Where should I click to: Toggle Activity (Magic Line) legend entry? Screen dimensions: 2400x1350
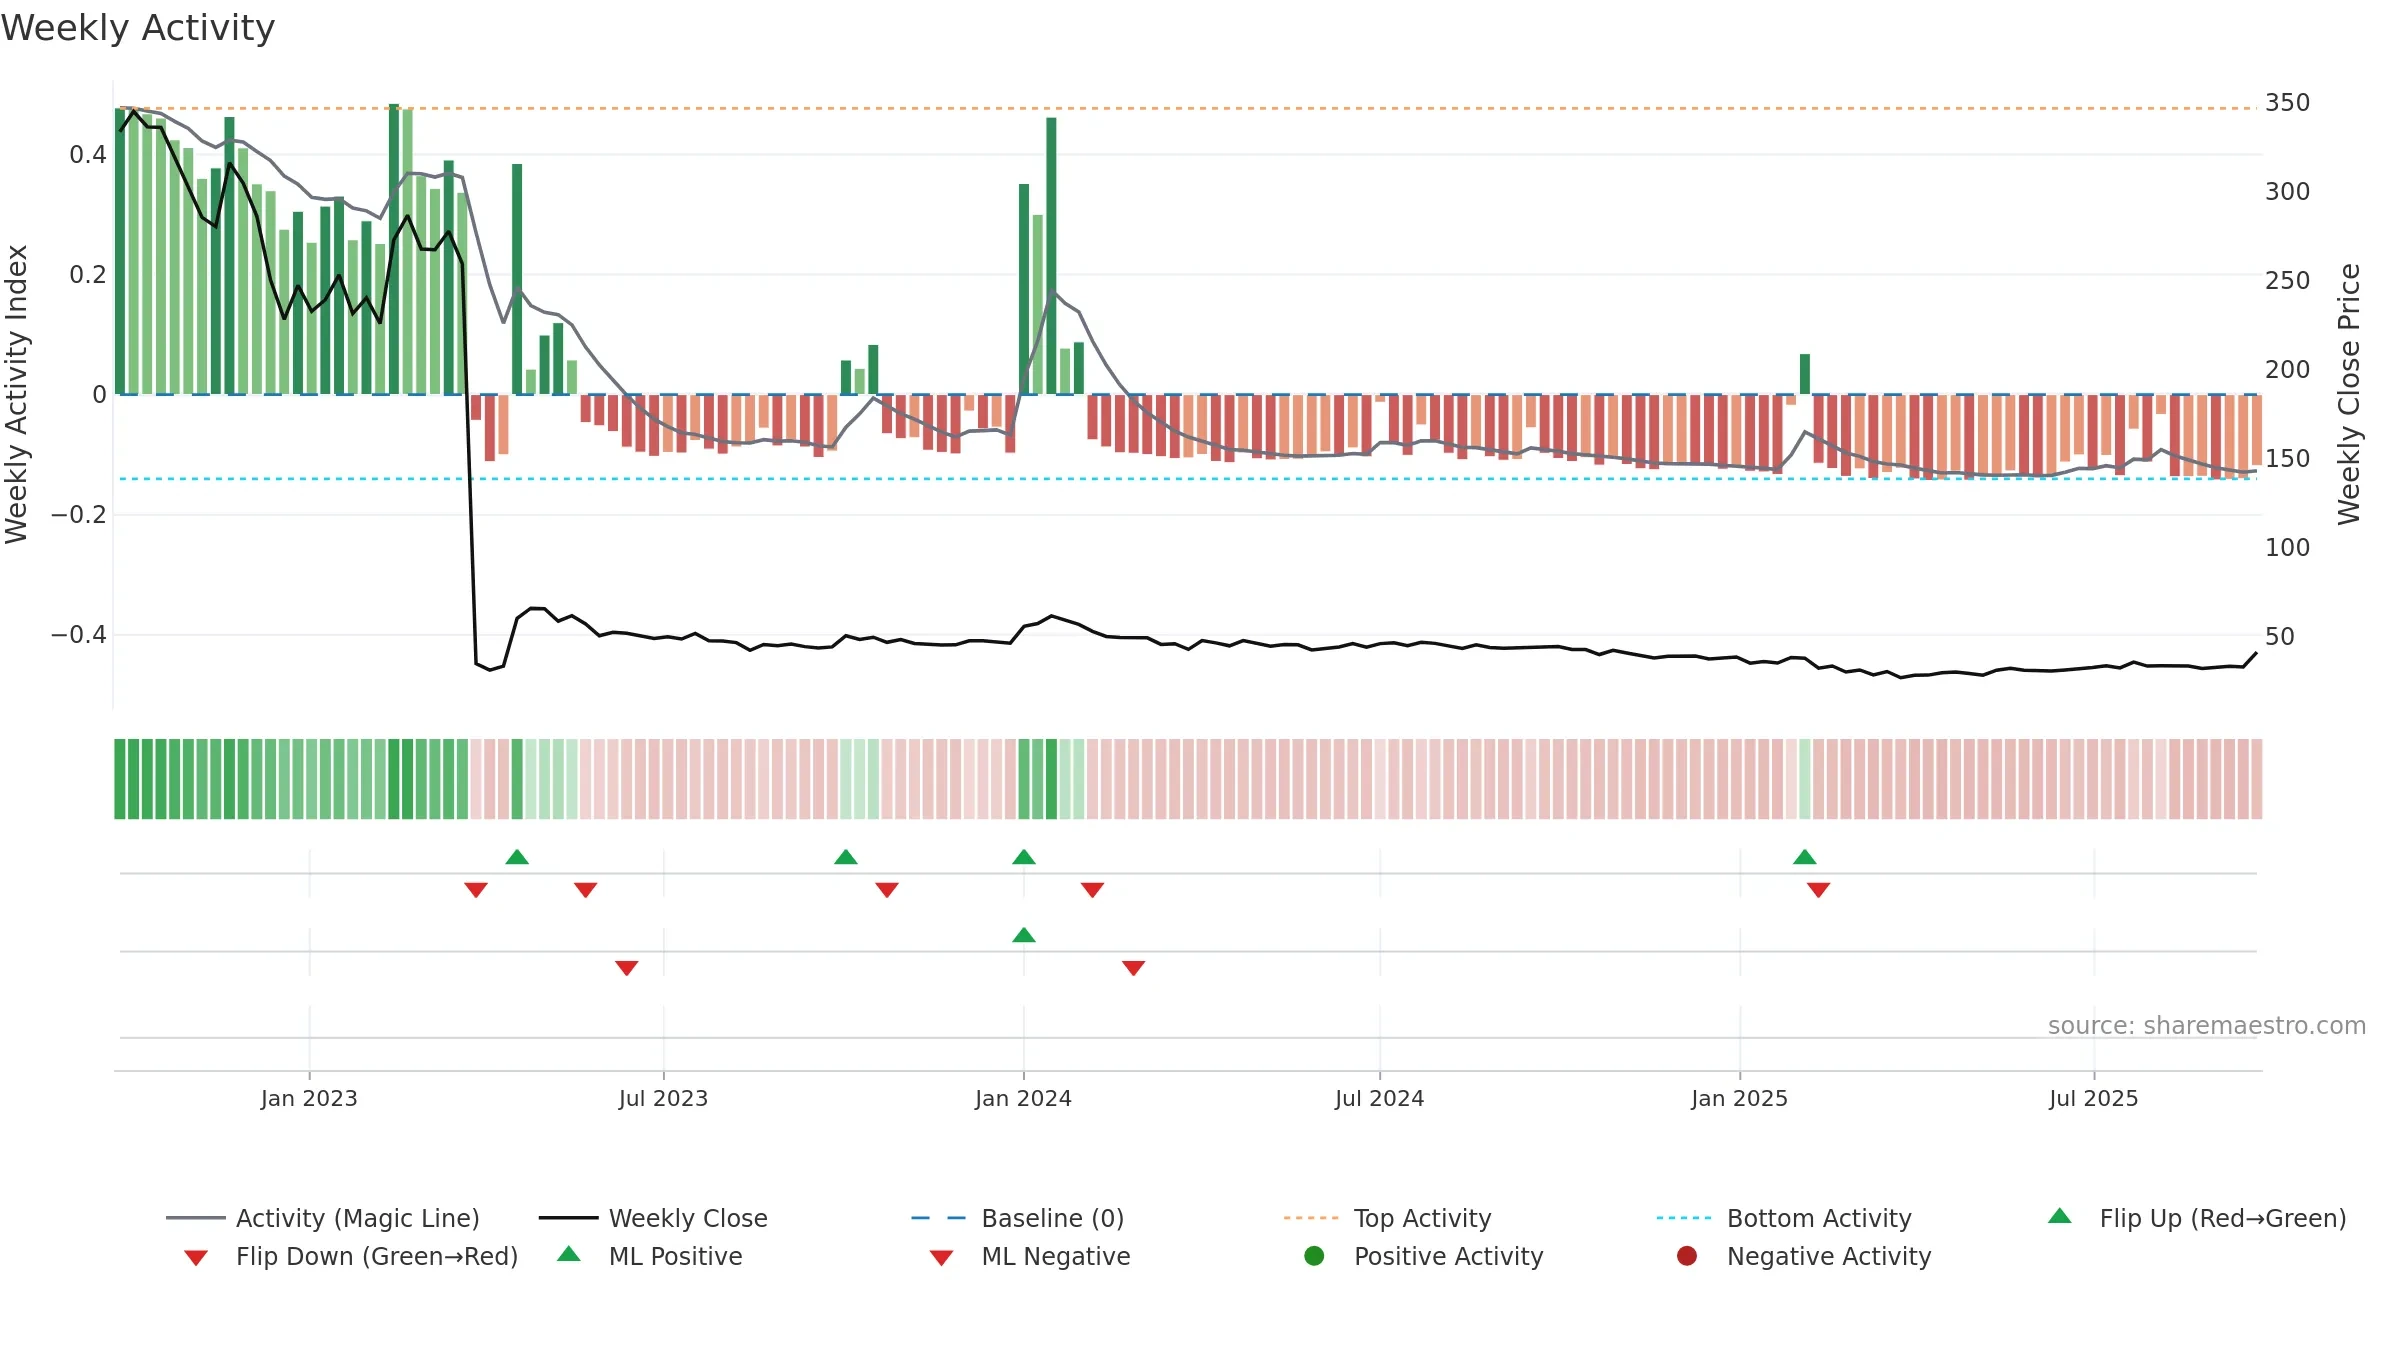pyautogui.click(x=323, y=1218)
